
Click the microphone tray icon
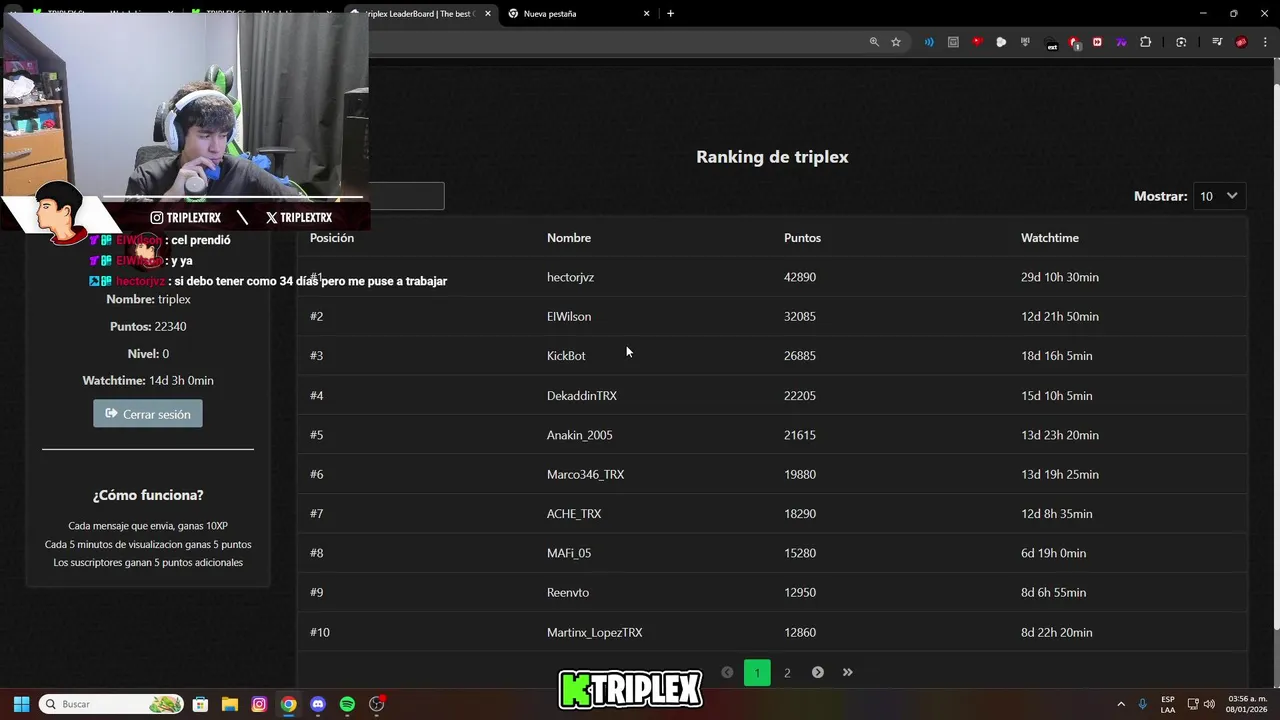pyautogui.click(x=1142, y=704)
